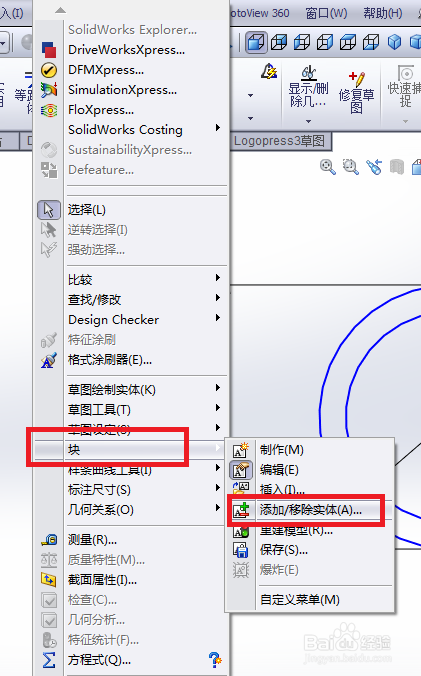Click 修复草图 repair sketch button
This screenshot has height=676, width=421.
[356, 91]
